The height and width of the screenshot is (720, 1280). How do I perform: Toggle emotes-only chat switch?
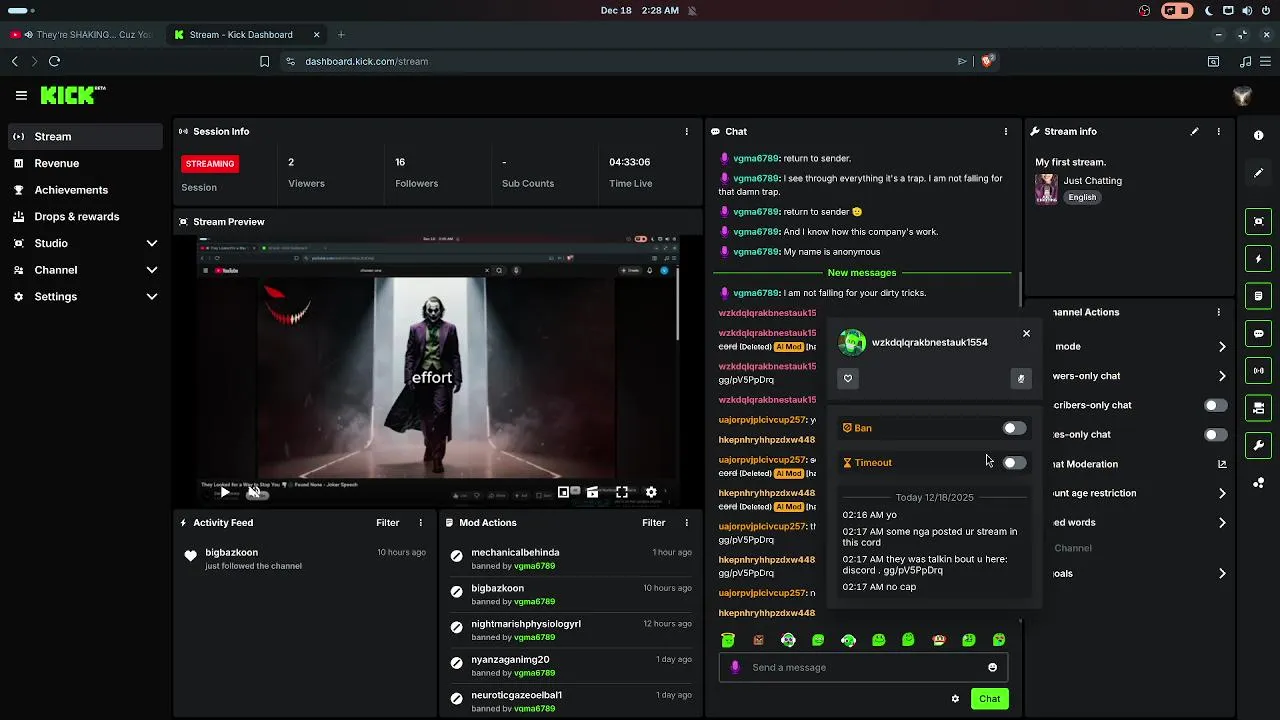click(x=1215, y=434)
